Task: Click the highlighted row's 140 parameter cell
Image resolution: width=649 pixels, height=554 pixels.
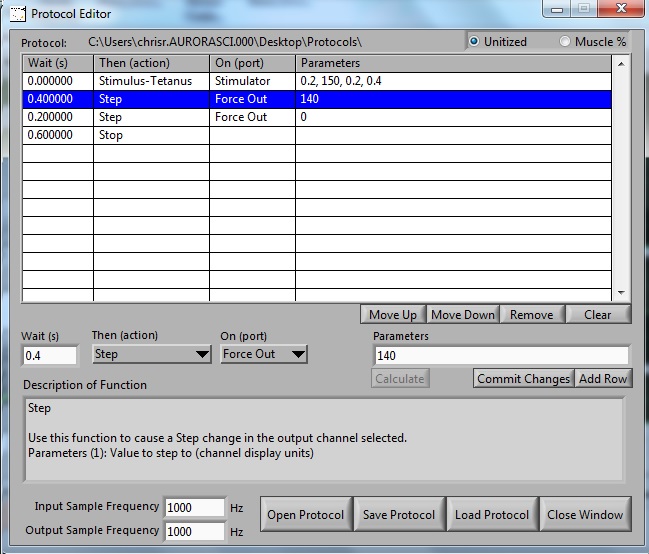Action: click(x=453, y=99)
